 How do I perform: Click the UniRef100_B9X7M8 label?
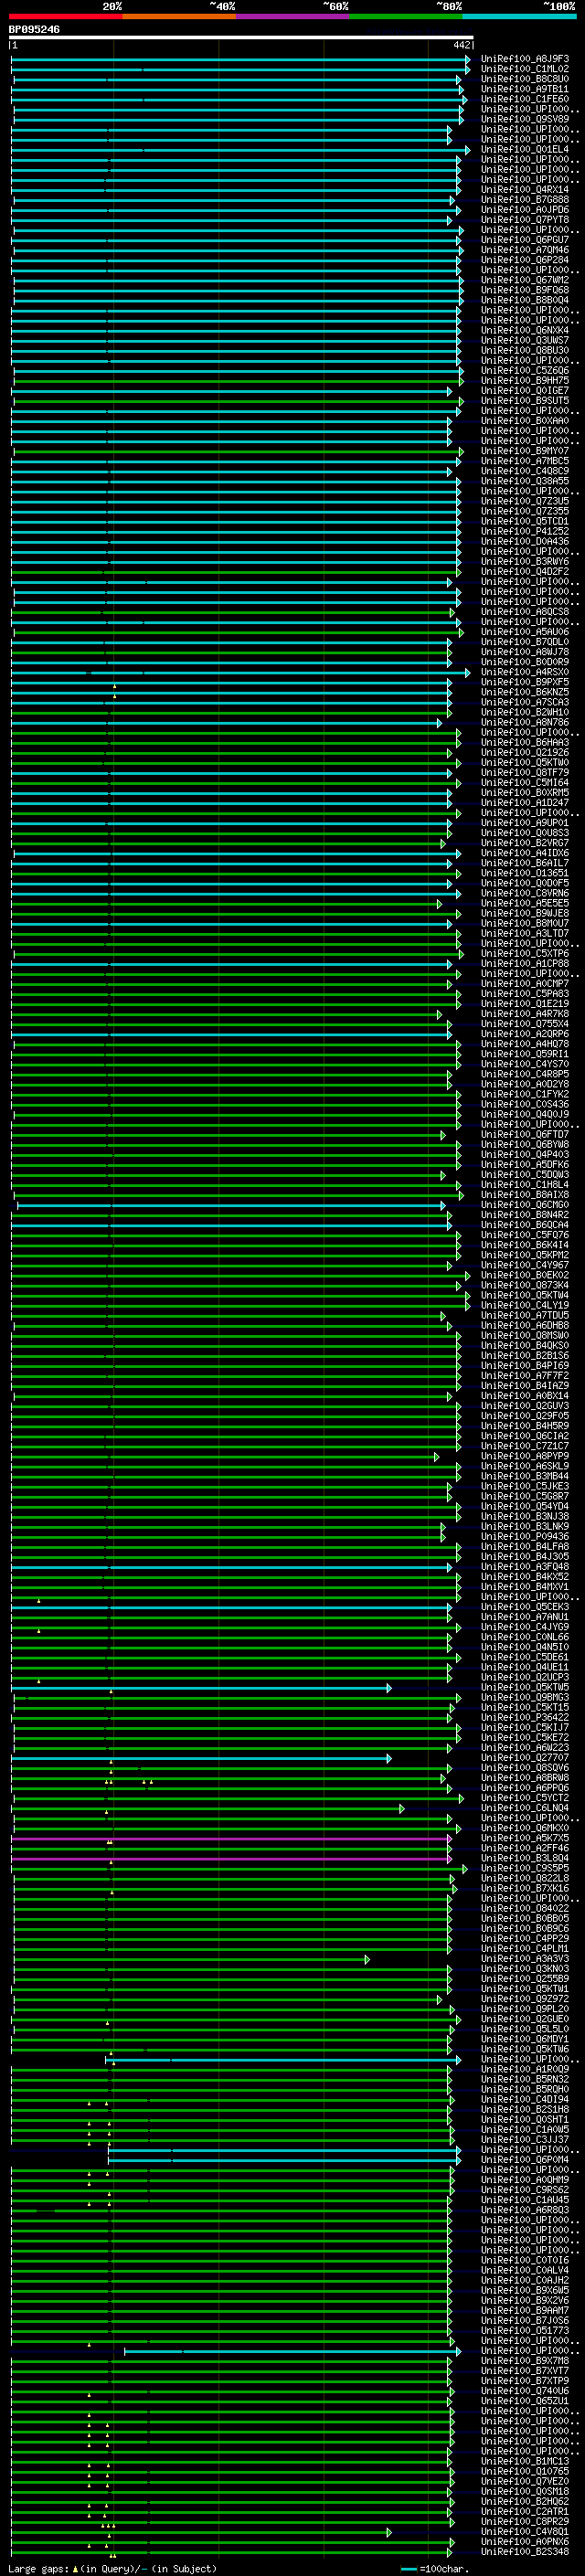[525, 2360]
